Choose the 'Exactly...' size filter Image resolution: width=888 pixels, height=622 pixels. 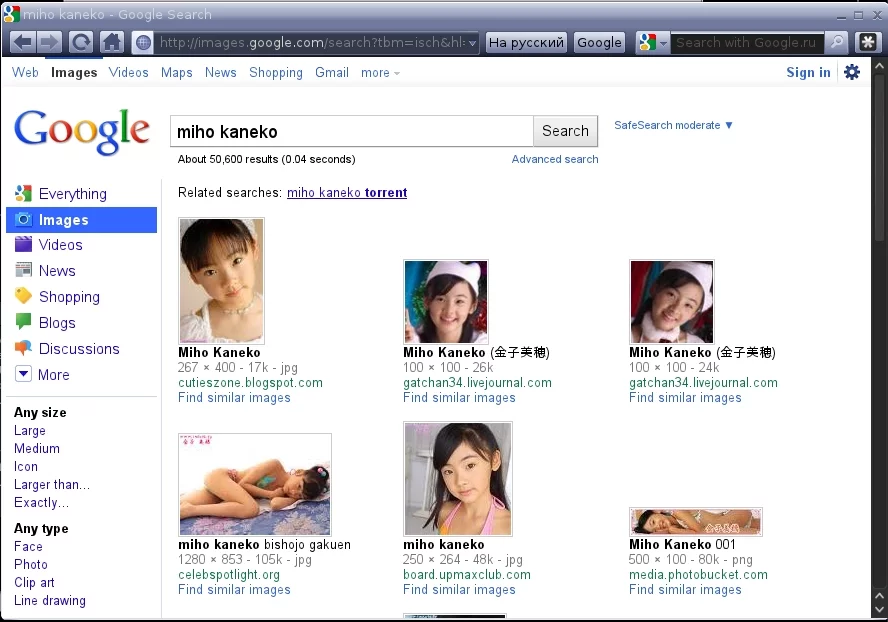(x=41, y=502)
